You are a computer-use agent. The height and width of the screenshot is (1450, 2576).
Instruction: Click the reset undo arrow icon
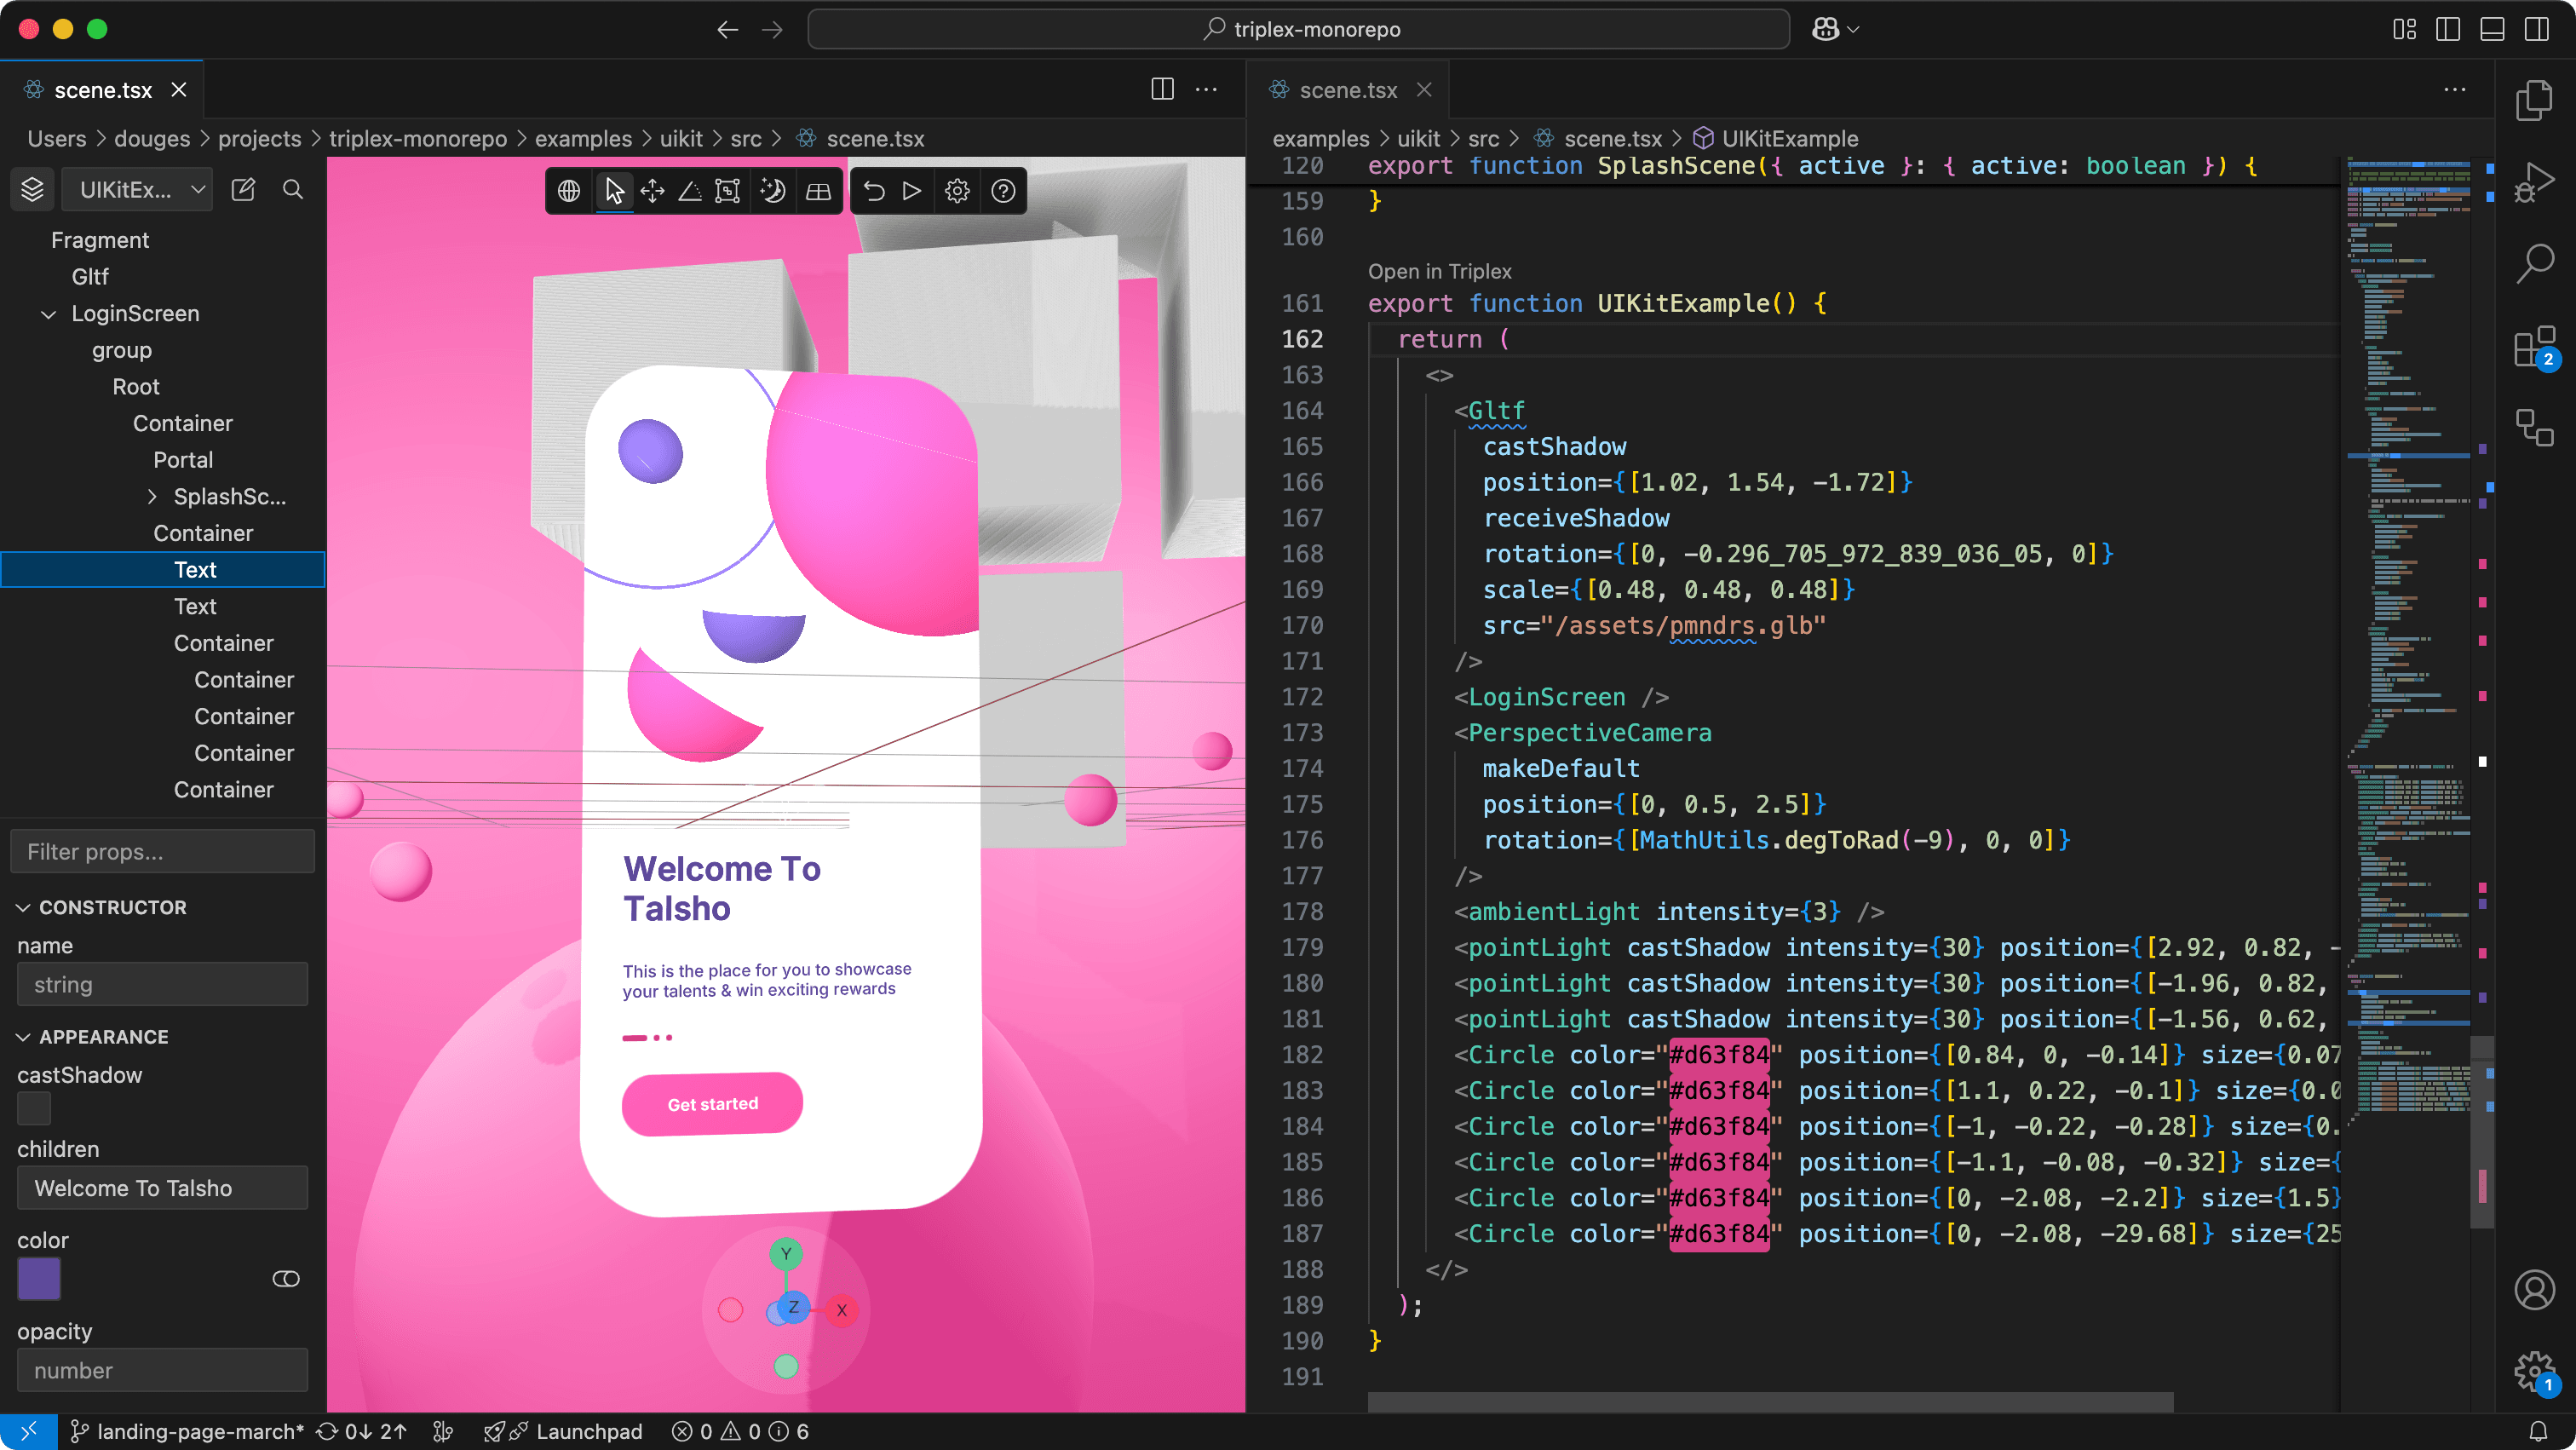[874, 191]
